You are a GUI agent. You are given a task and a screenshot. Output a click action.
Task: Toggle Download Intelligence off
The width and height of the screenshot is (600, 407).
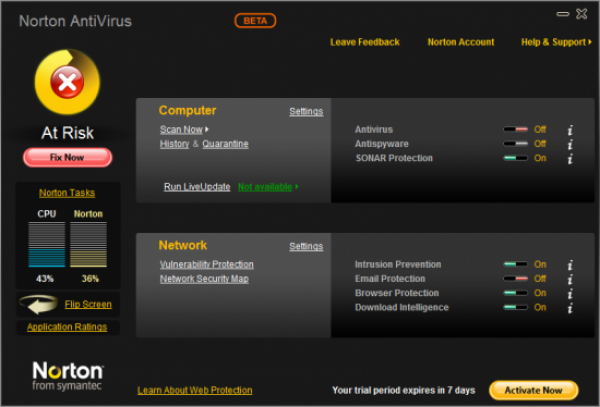[x=515, y=307]
